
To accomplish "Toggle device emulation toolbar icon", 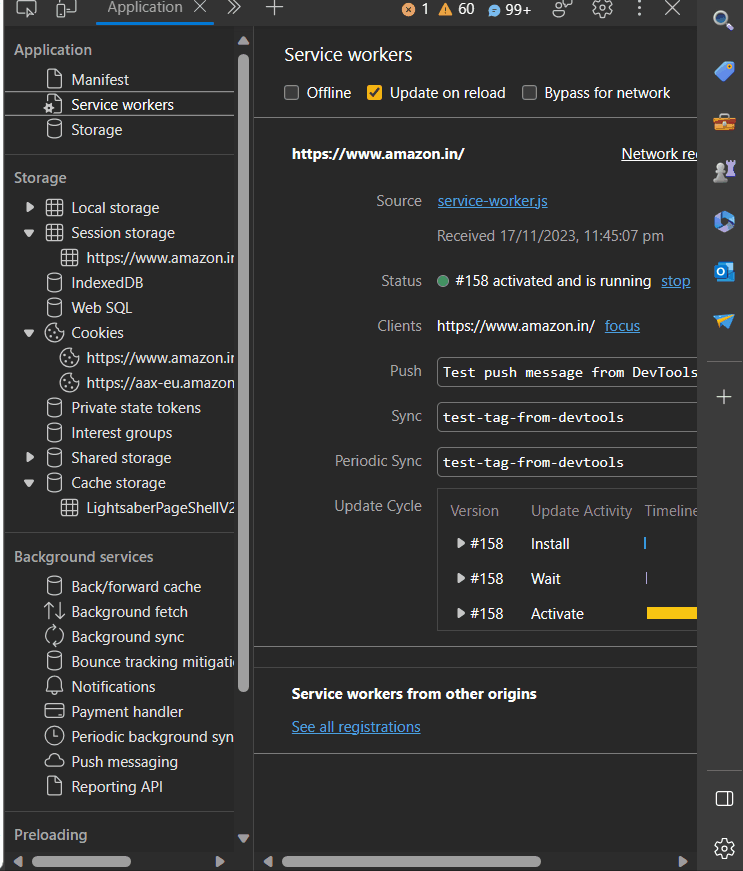I will [x=66, y=9].
